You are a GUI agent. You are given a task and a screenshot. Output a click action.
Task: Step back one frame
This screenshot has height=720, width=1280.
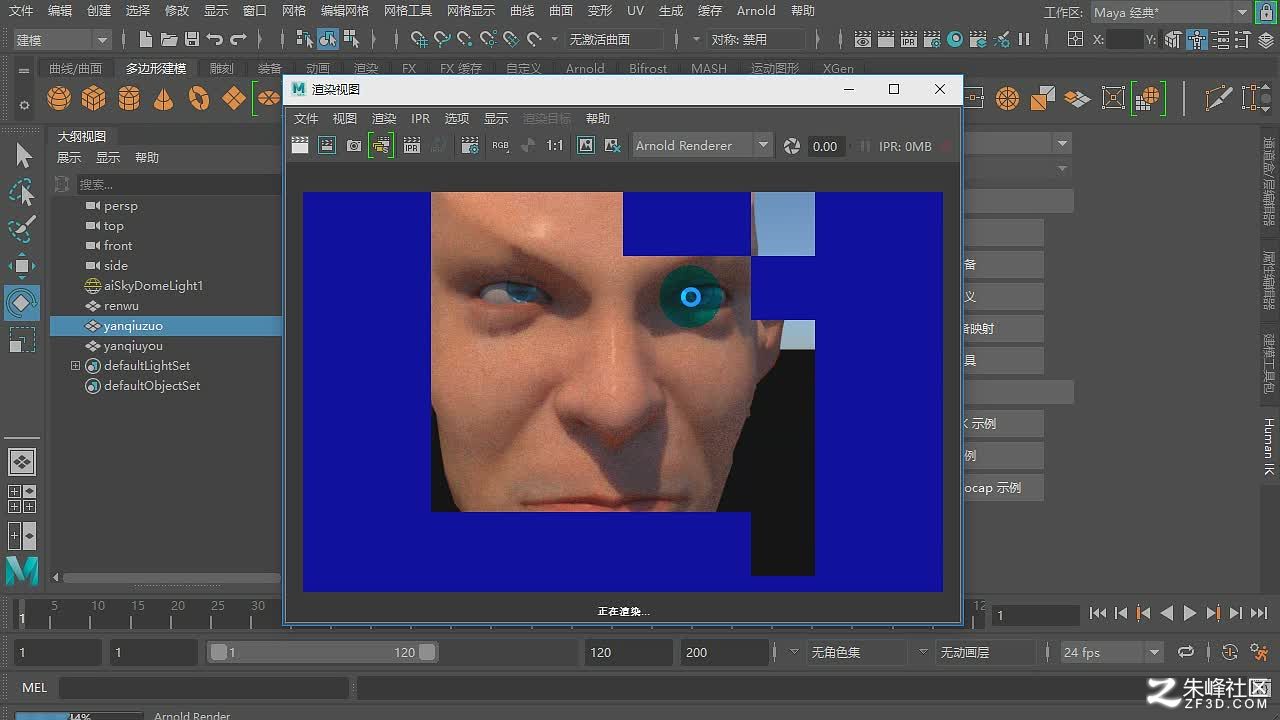[x=1121, y=613]
